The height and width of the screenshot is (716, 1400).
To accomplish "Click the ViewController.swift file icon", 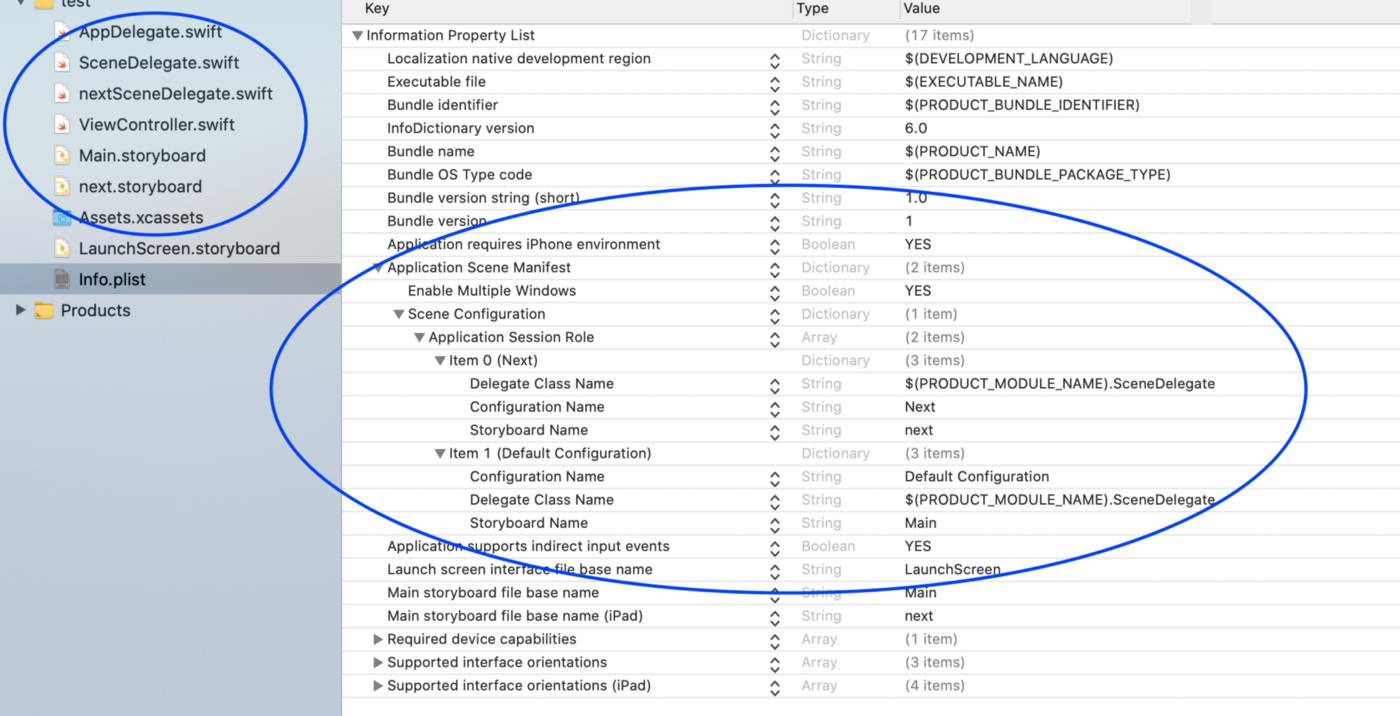I will pyautogui.click(x=62, y=125).
